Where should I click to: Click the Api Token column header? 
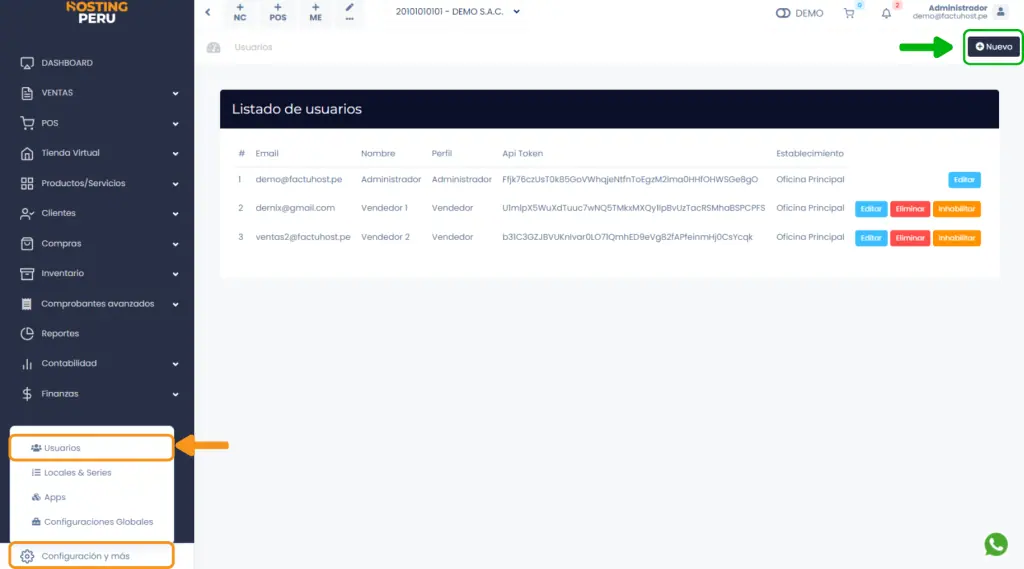coord(522,154)
